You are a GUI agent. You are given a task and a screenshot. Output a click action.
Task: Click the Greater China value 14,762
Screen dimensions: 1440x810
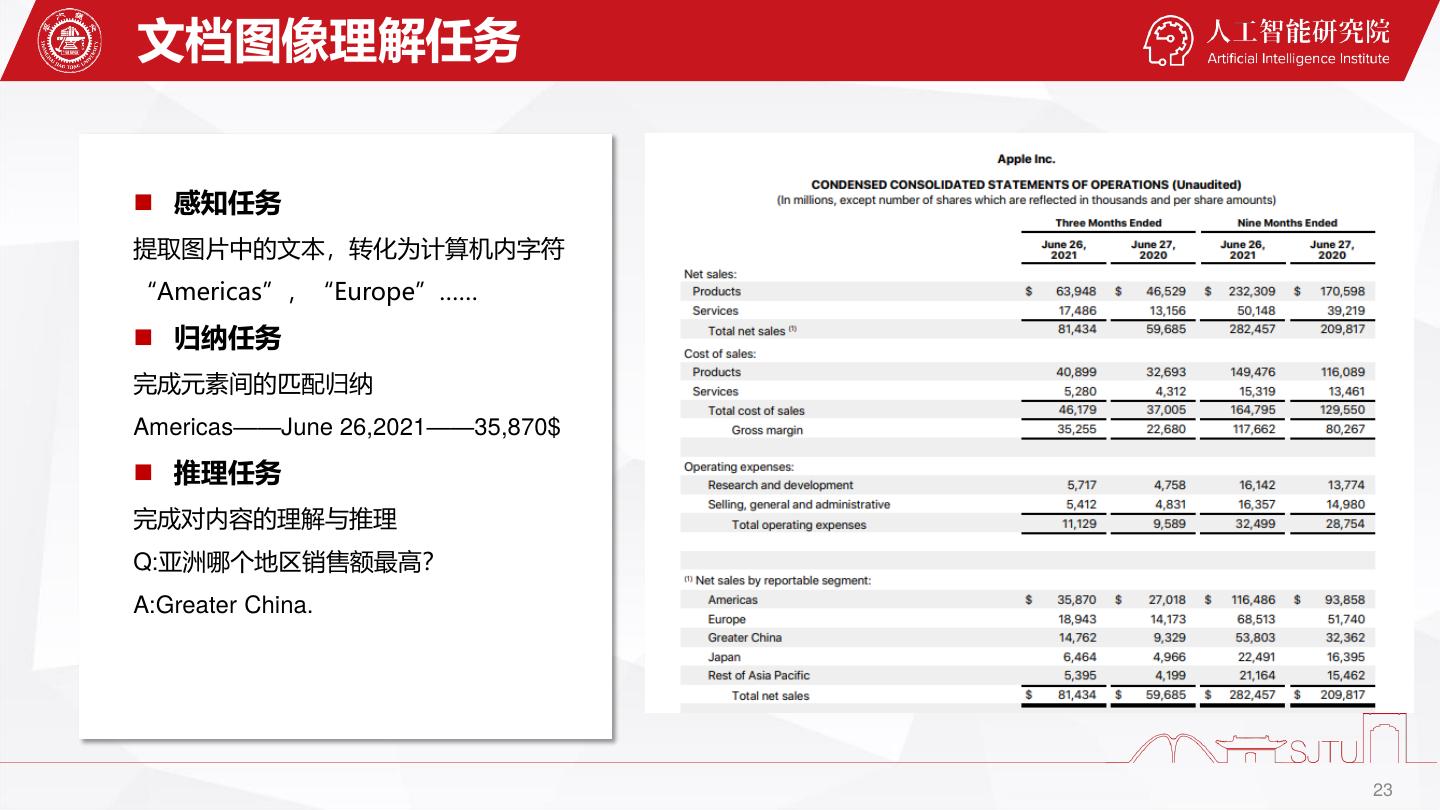(x=1078, y=638)
